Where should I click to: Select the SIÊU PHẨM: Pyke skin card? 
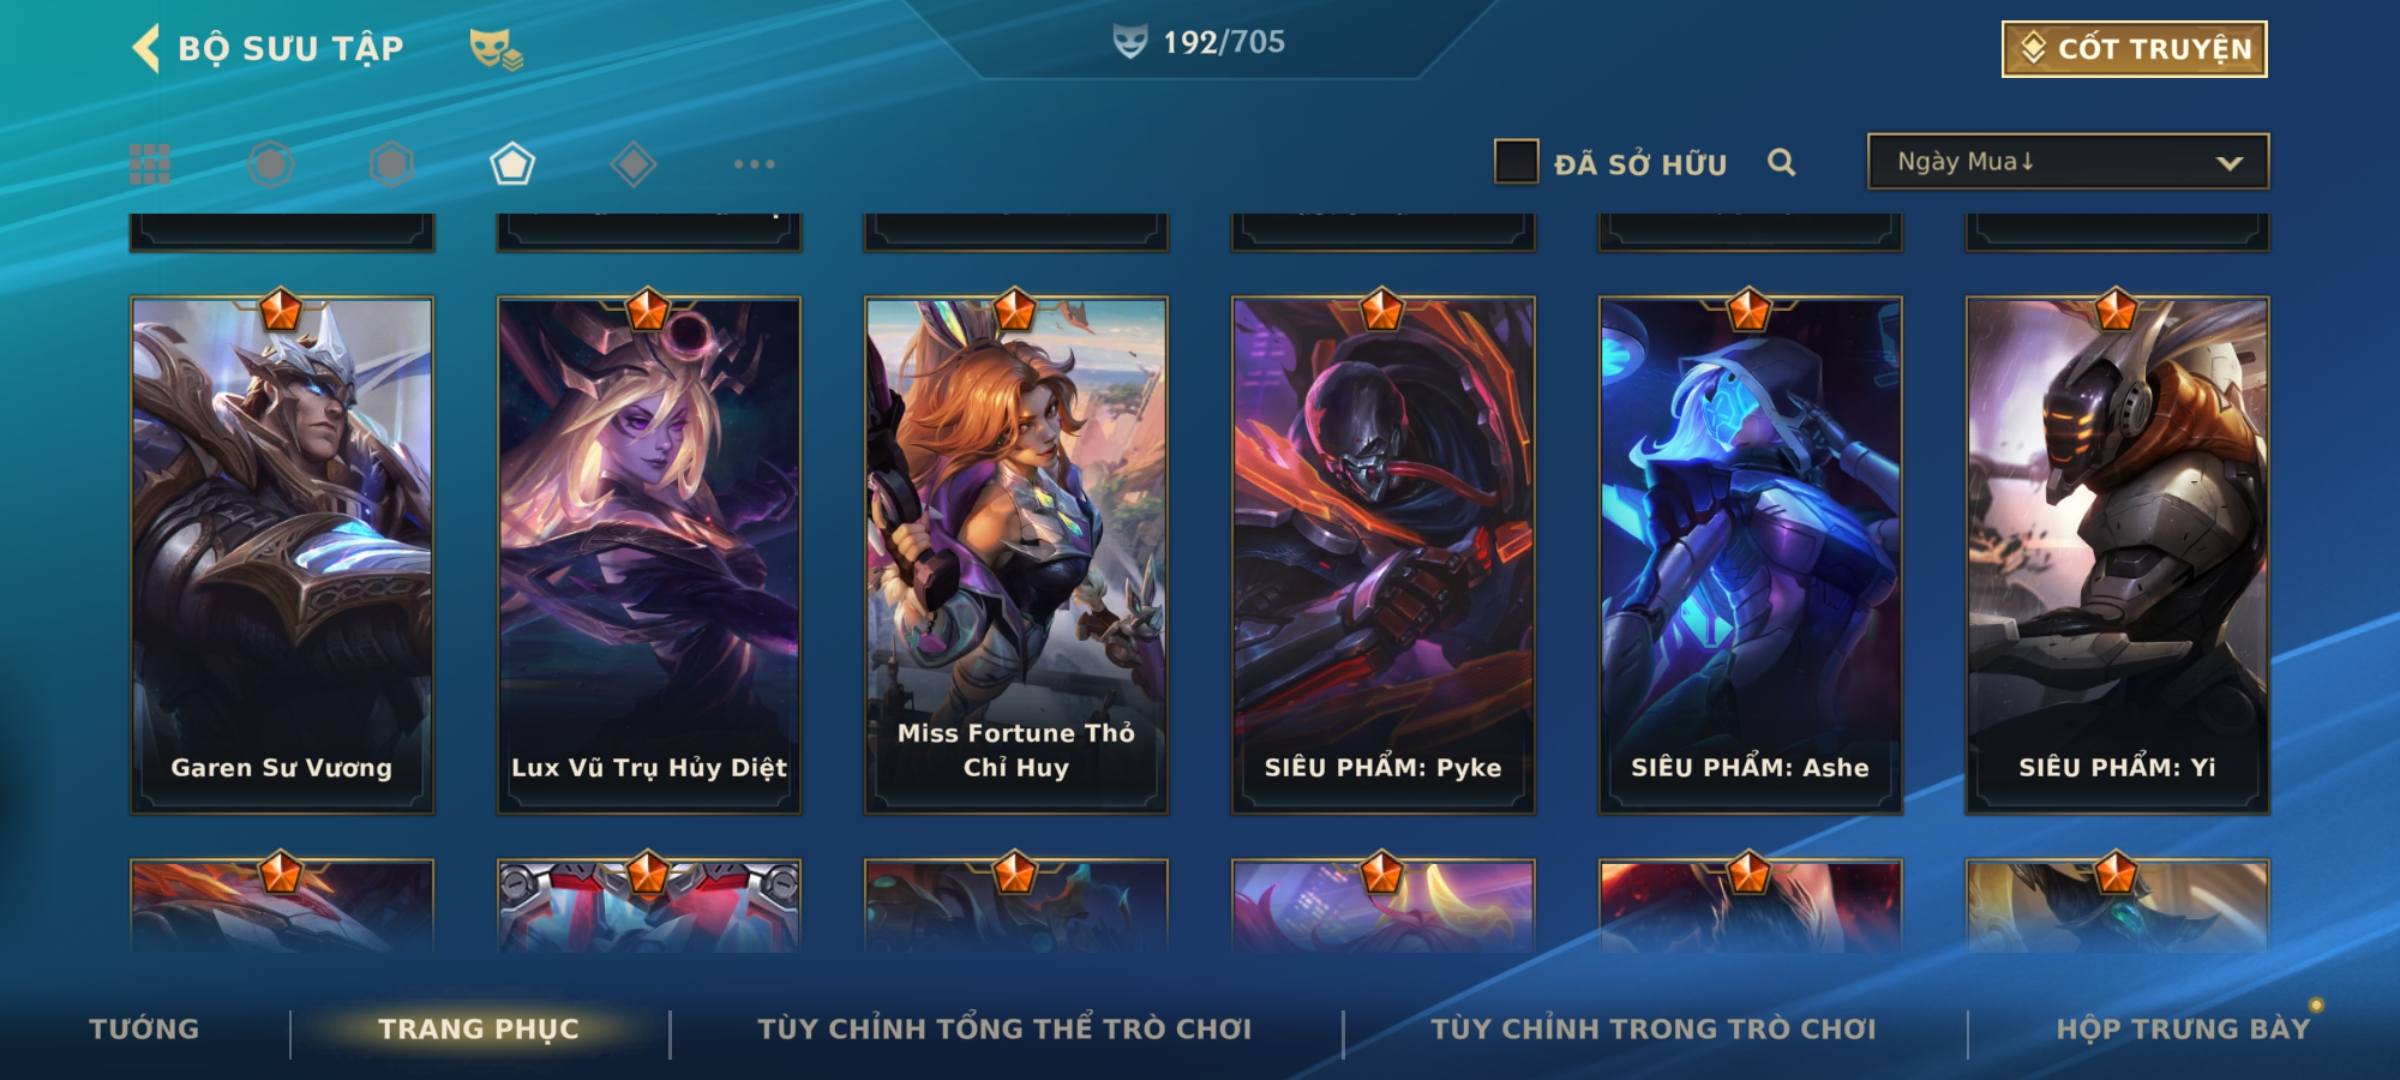(1383, 555)
